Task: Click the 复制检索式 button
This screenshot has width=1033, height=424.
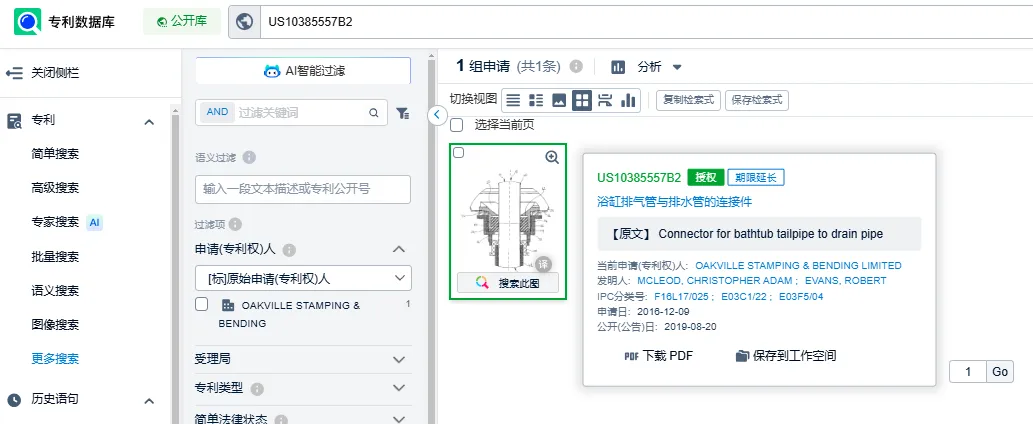Action: (688, 101)
